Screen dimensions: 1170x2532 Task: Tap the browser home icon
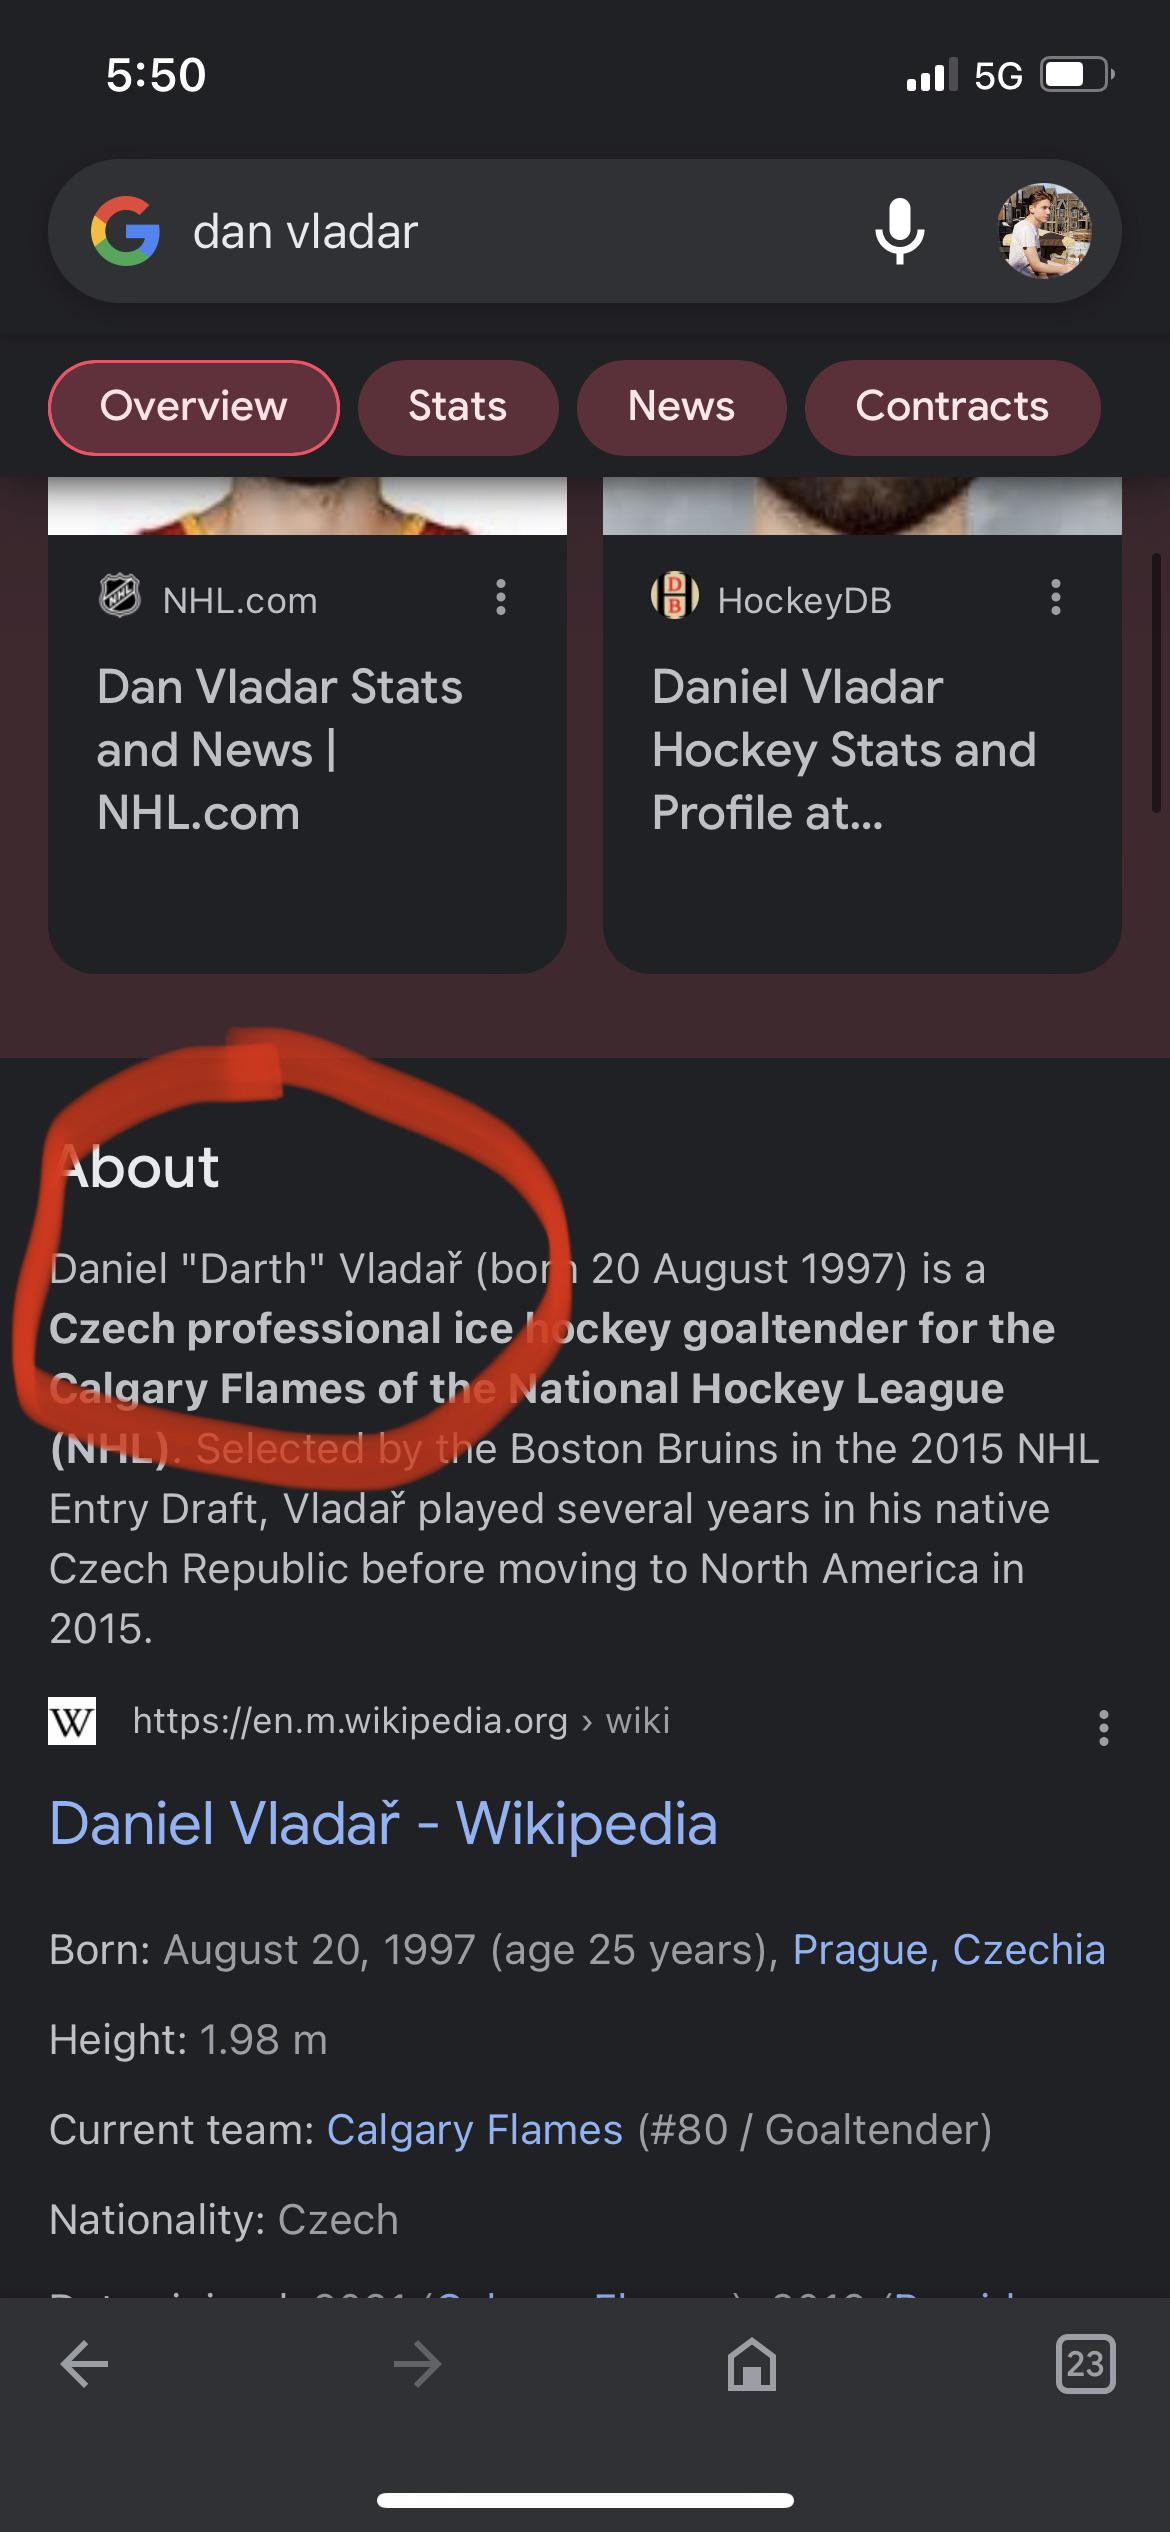752,2365
